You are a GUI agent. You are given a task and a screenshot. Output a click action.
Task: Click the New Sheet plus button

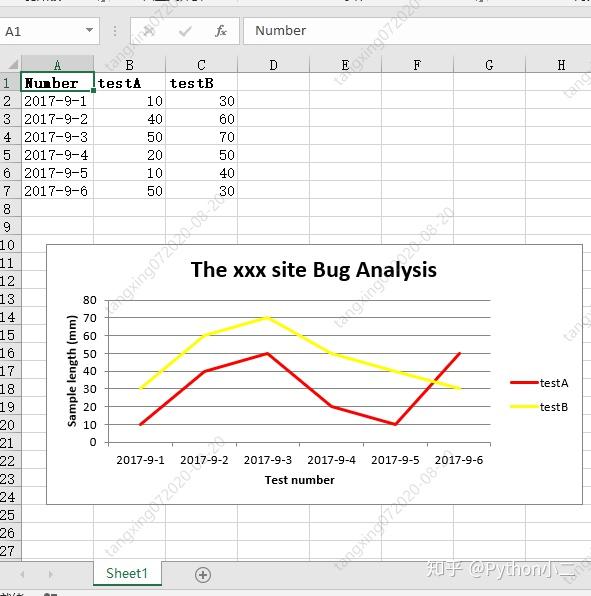tap(203, 575)
